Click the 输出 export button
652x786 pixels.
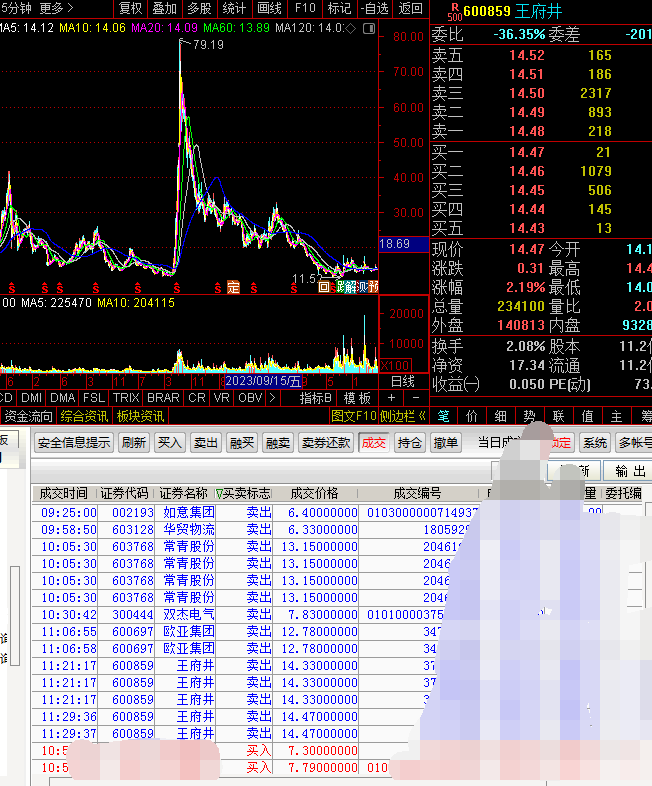[x=630, y=471]
